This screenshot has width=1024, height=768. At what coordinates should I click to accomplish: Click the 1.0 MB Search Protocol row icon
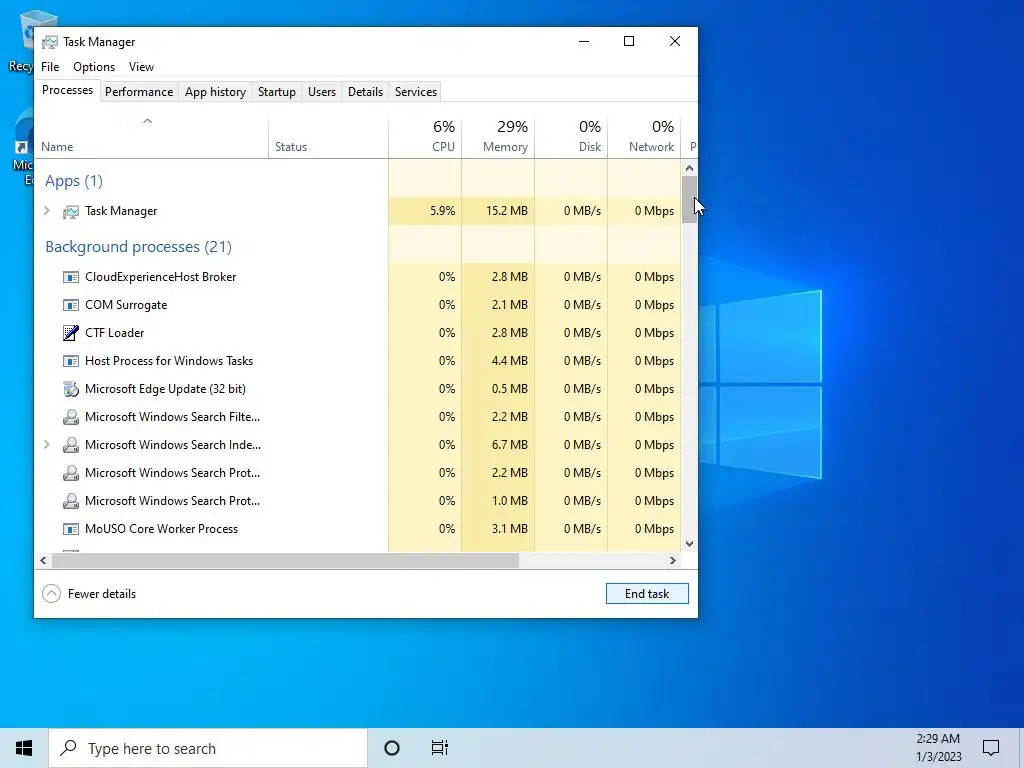point(71,502)
